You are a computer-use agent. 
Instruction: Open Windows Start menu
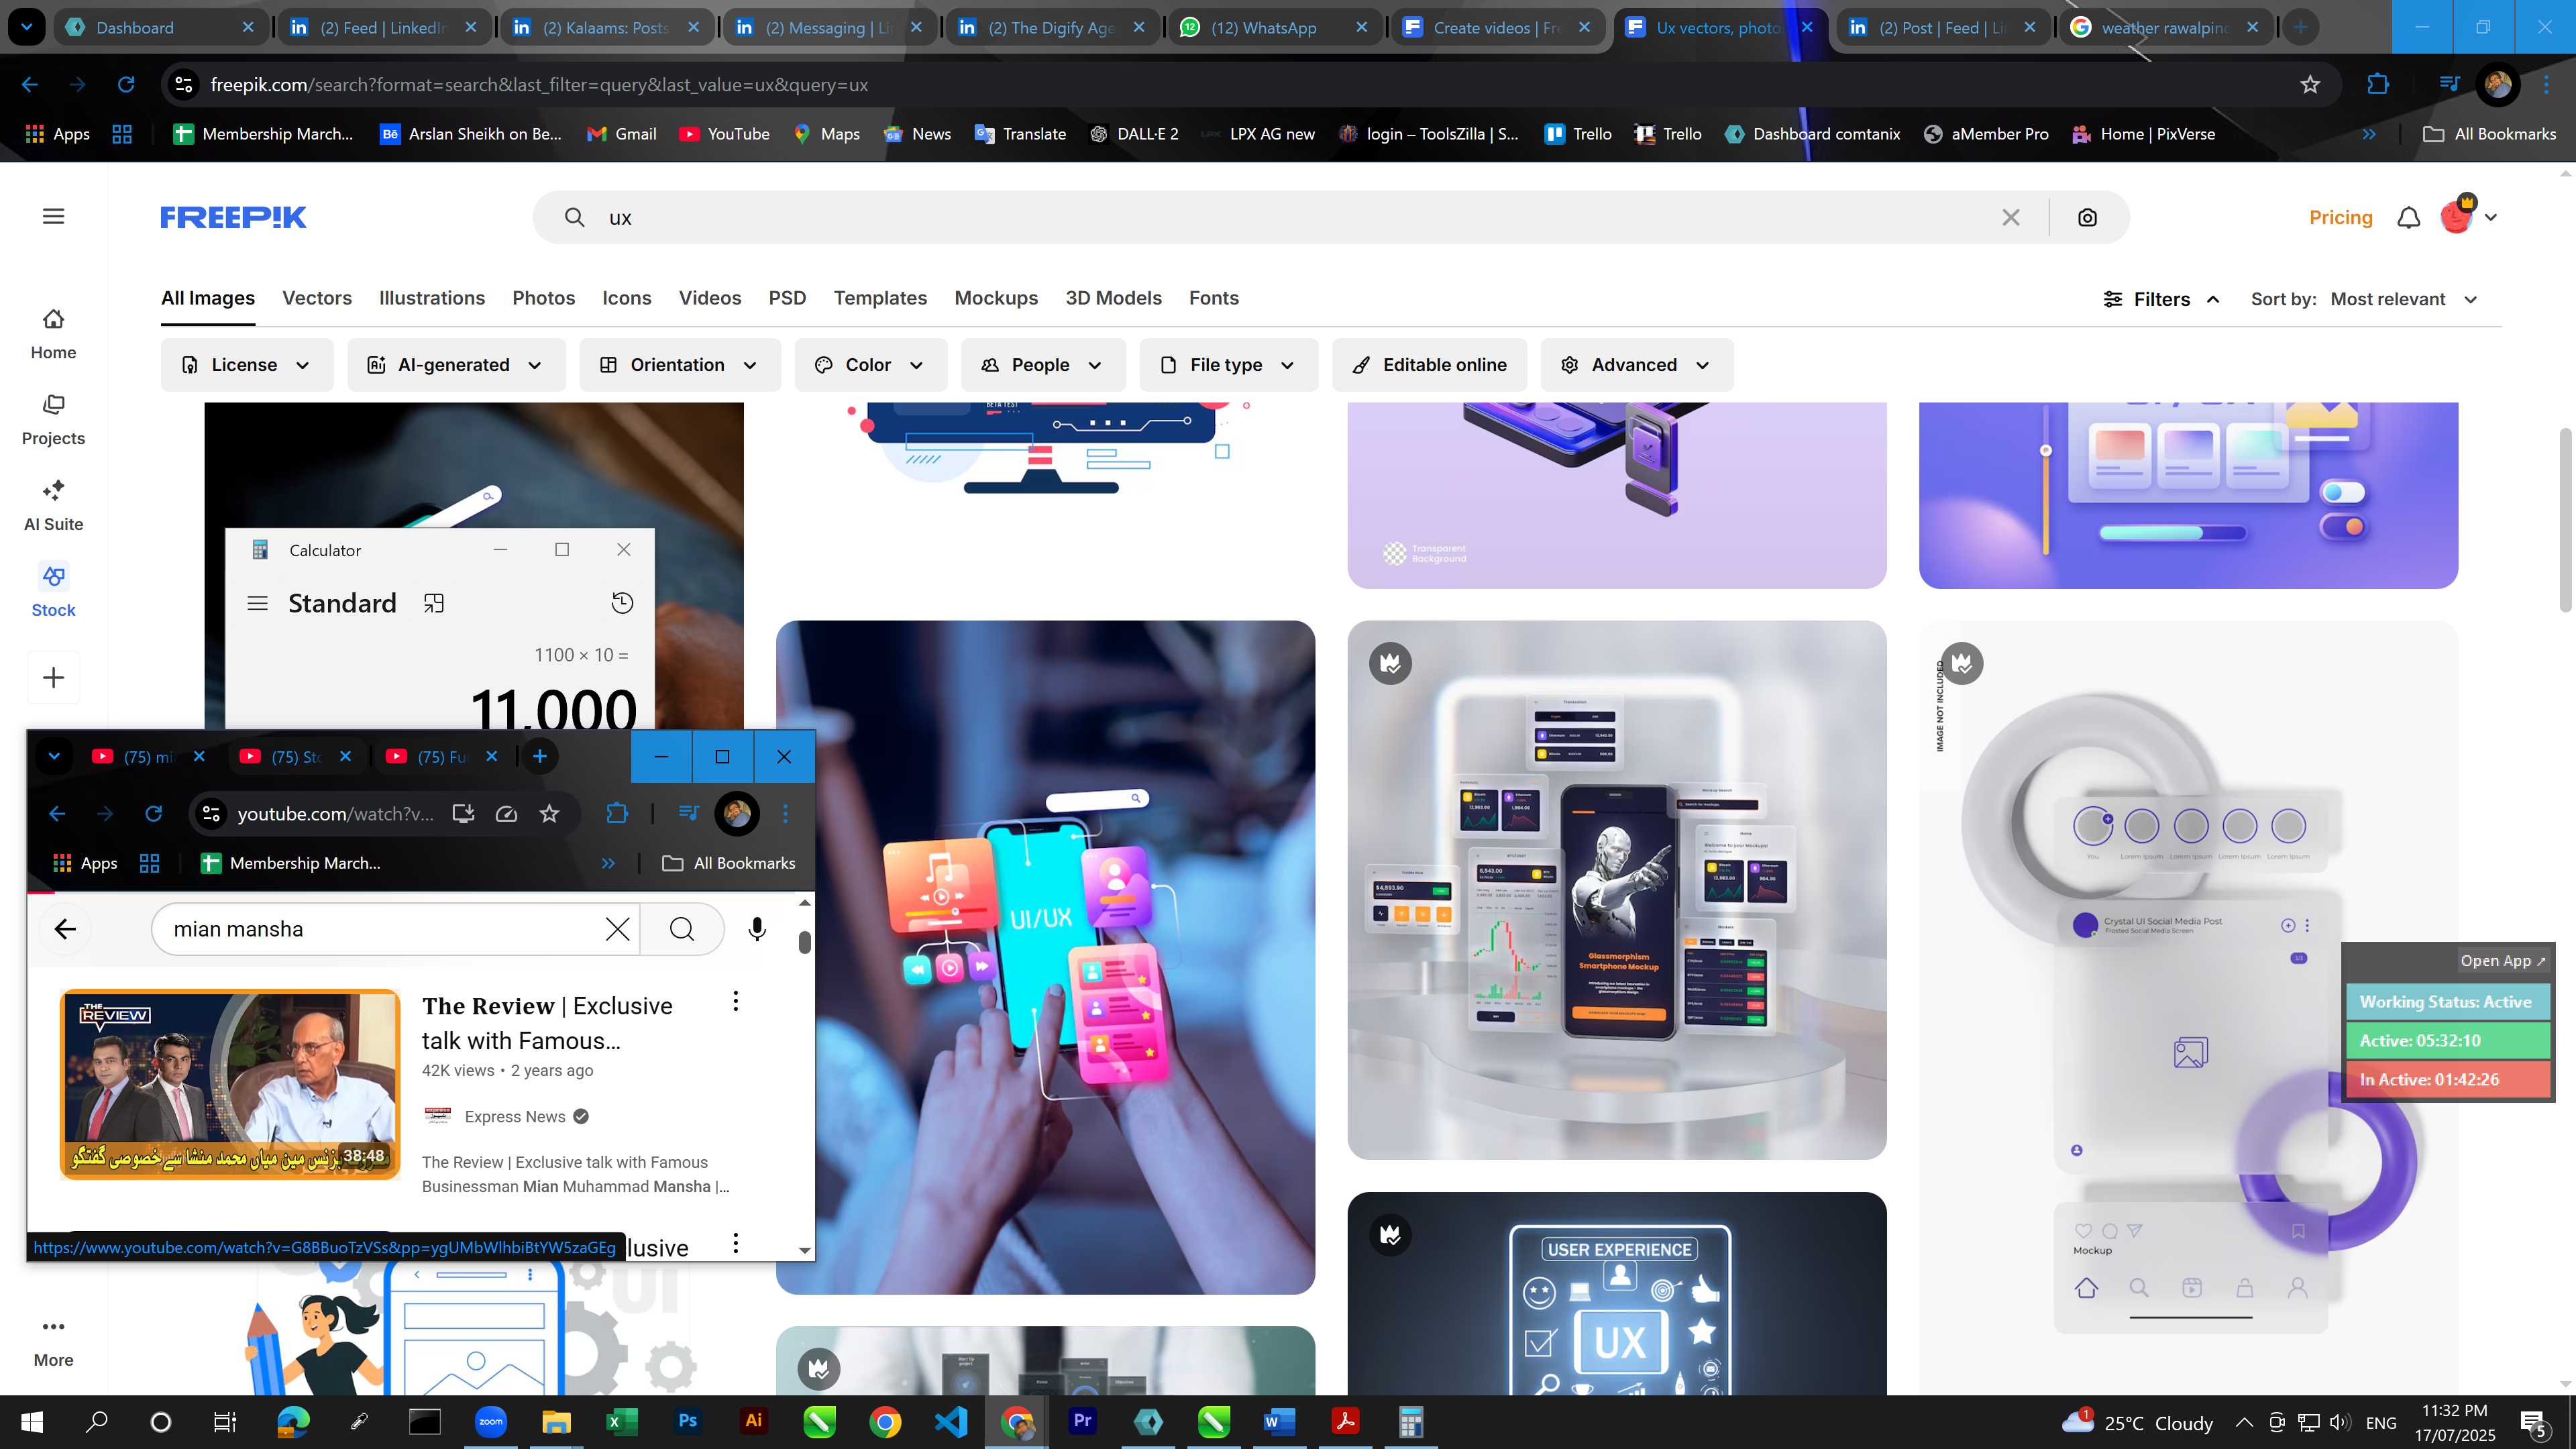pyautogui.click(x=31, y=1421)
